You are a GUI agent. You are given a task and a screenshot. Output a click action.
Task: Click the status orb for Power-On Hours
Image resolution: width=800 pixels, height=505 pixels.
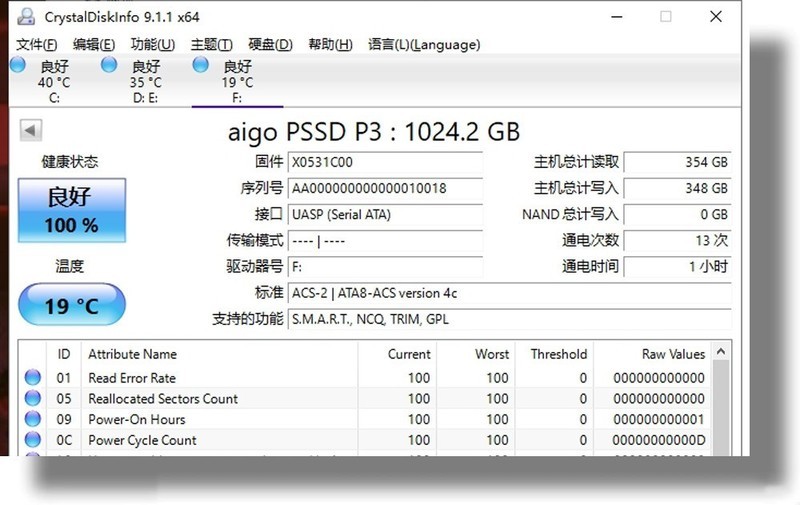point(33,419)
